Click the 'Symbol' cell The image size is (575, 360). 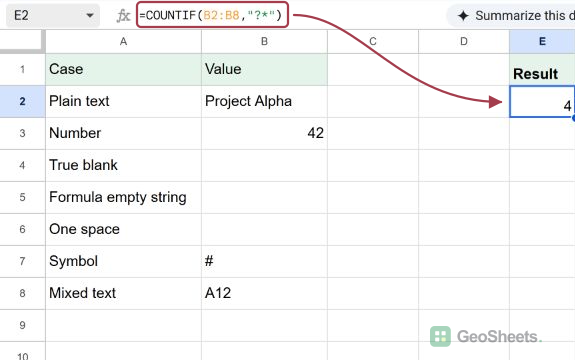coord(124,261)
